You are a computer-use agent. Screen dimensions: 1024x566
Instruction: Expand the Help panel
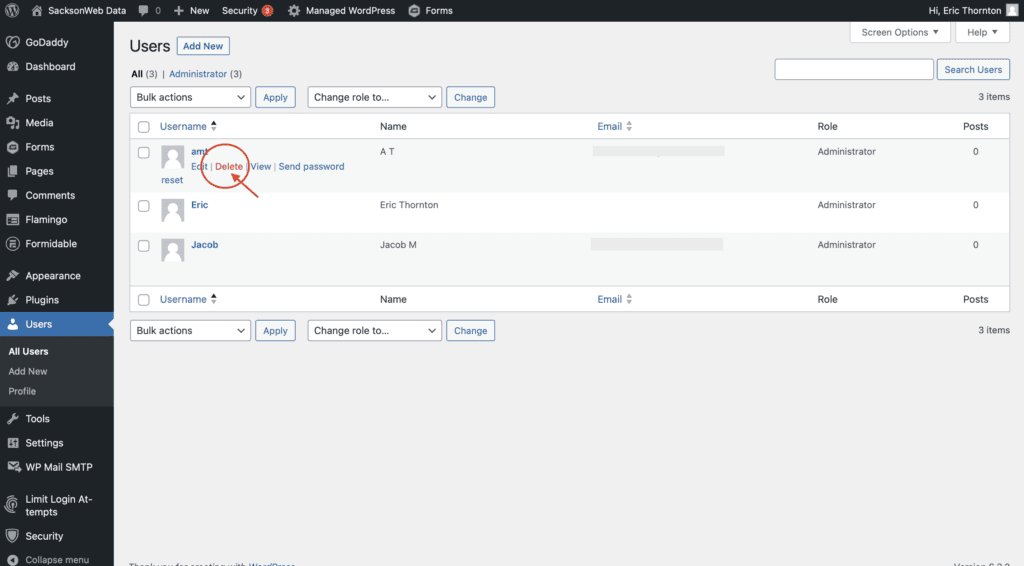tap(982, 32)
